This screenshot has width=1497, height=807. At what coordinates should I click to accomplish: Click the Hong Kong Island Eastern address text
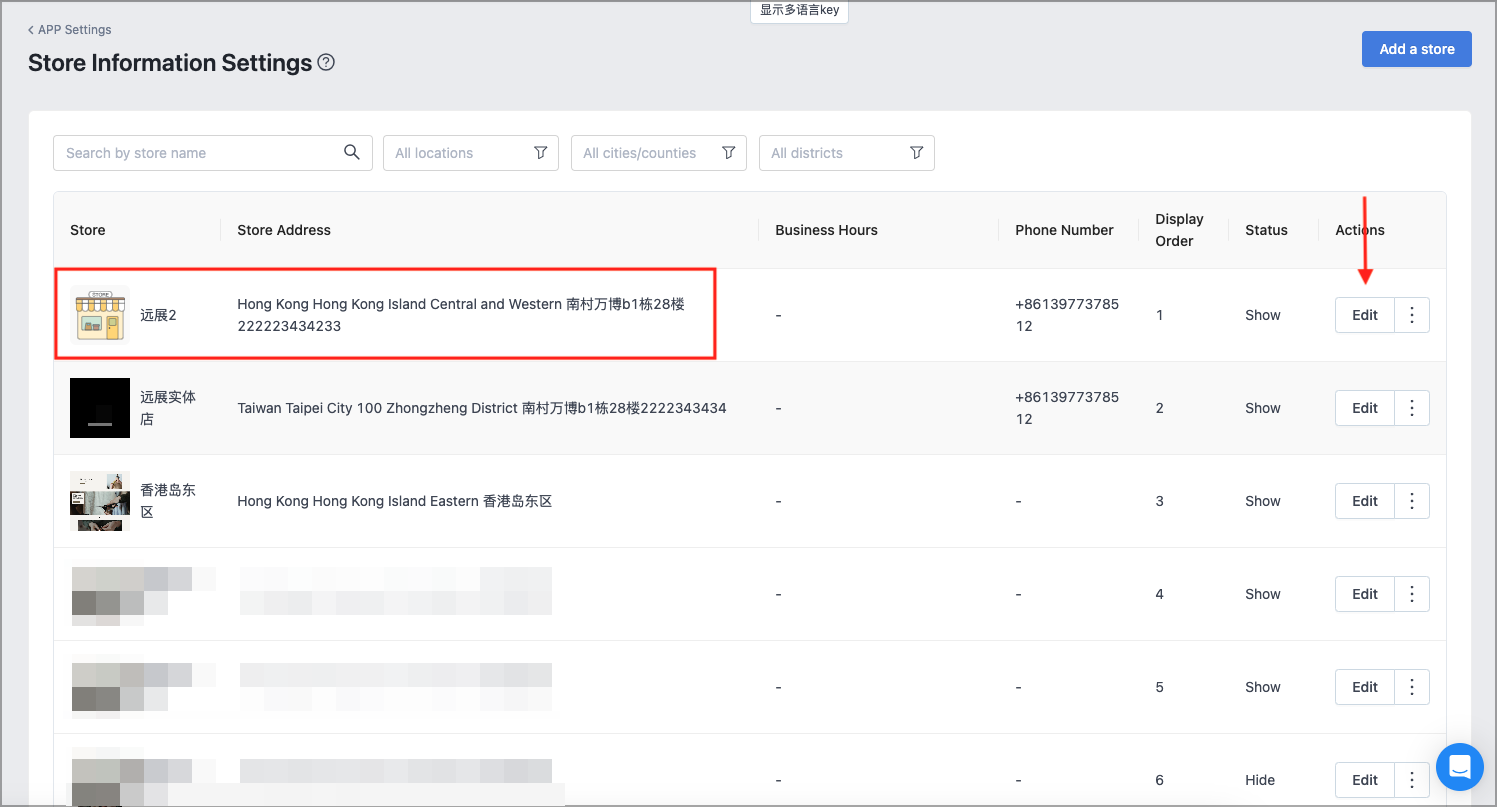coord(395,501)
